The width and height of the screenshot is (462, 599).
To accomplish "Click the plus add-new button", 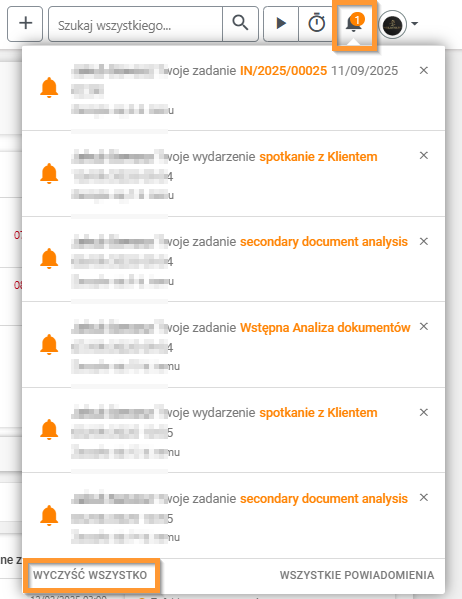I will pos(25,24).
